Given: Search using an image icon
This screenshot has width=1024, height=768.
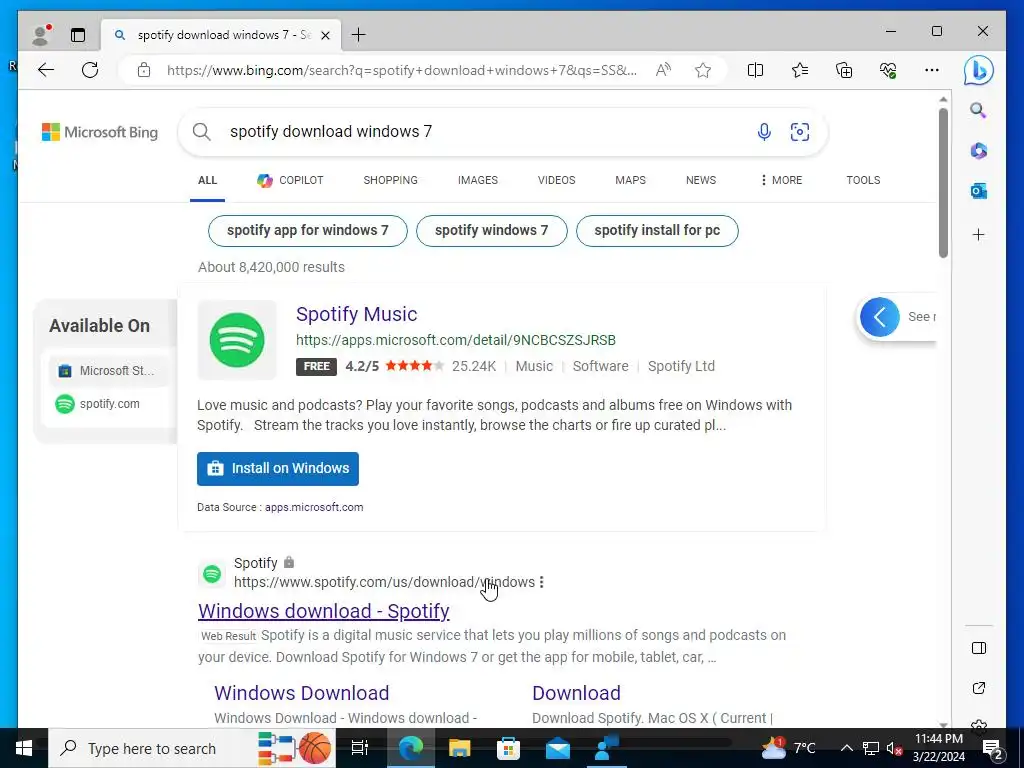Looking at the screenshot, I should [799, 132].
